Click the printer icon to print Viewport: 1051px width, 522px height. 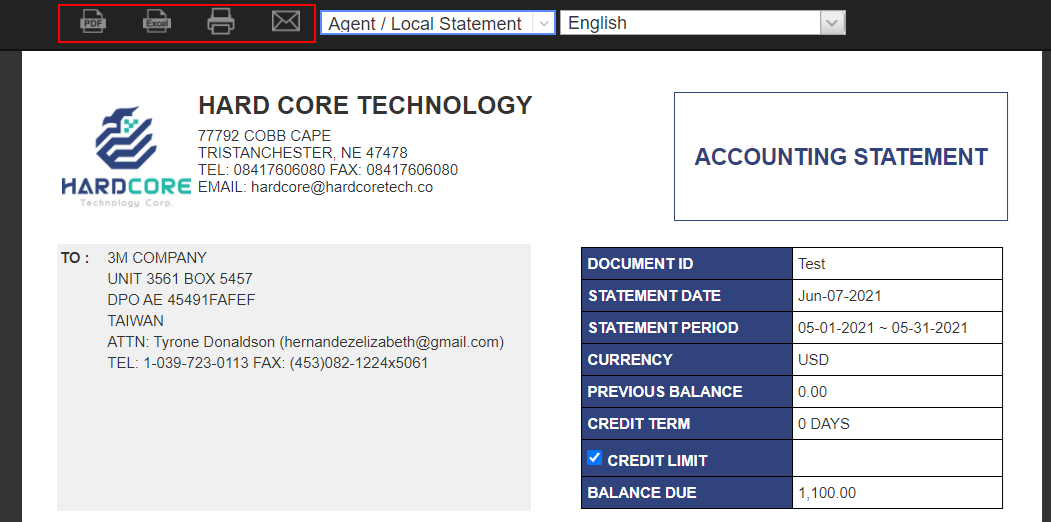tap(221, 21)
